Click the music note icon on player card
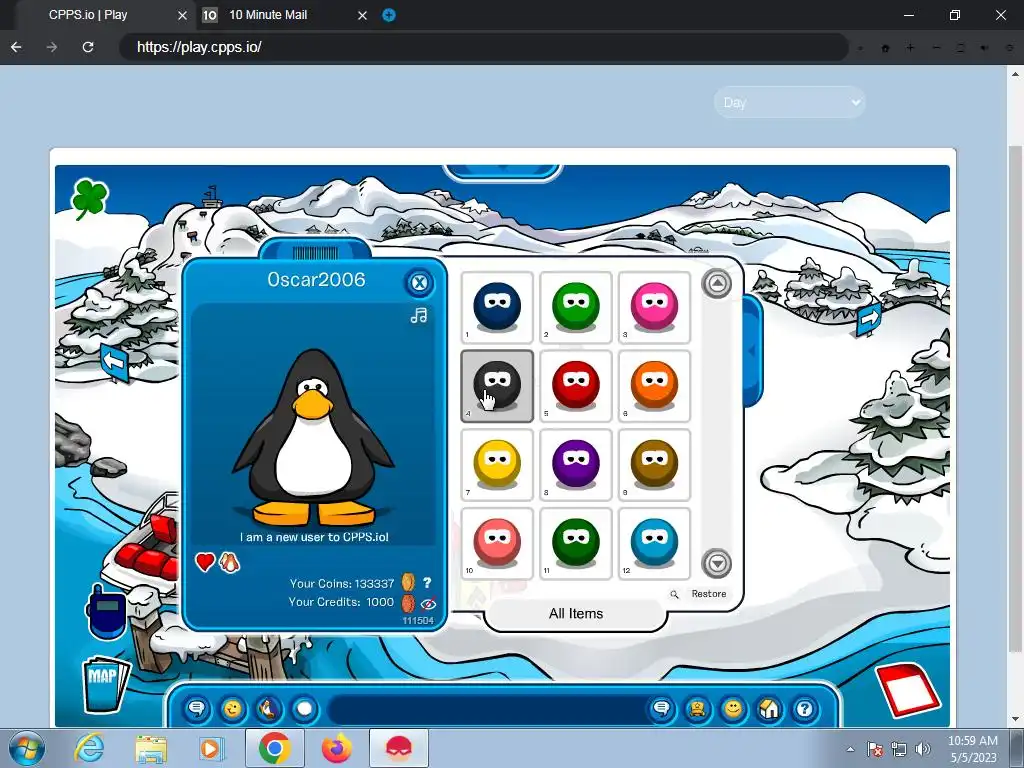 pyautogui.click(x=419, y=315)
